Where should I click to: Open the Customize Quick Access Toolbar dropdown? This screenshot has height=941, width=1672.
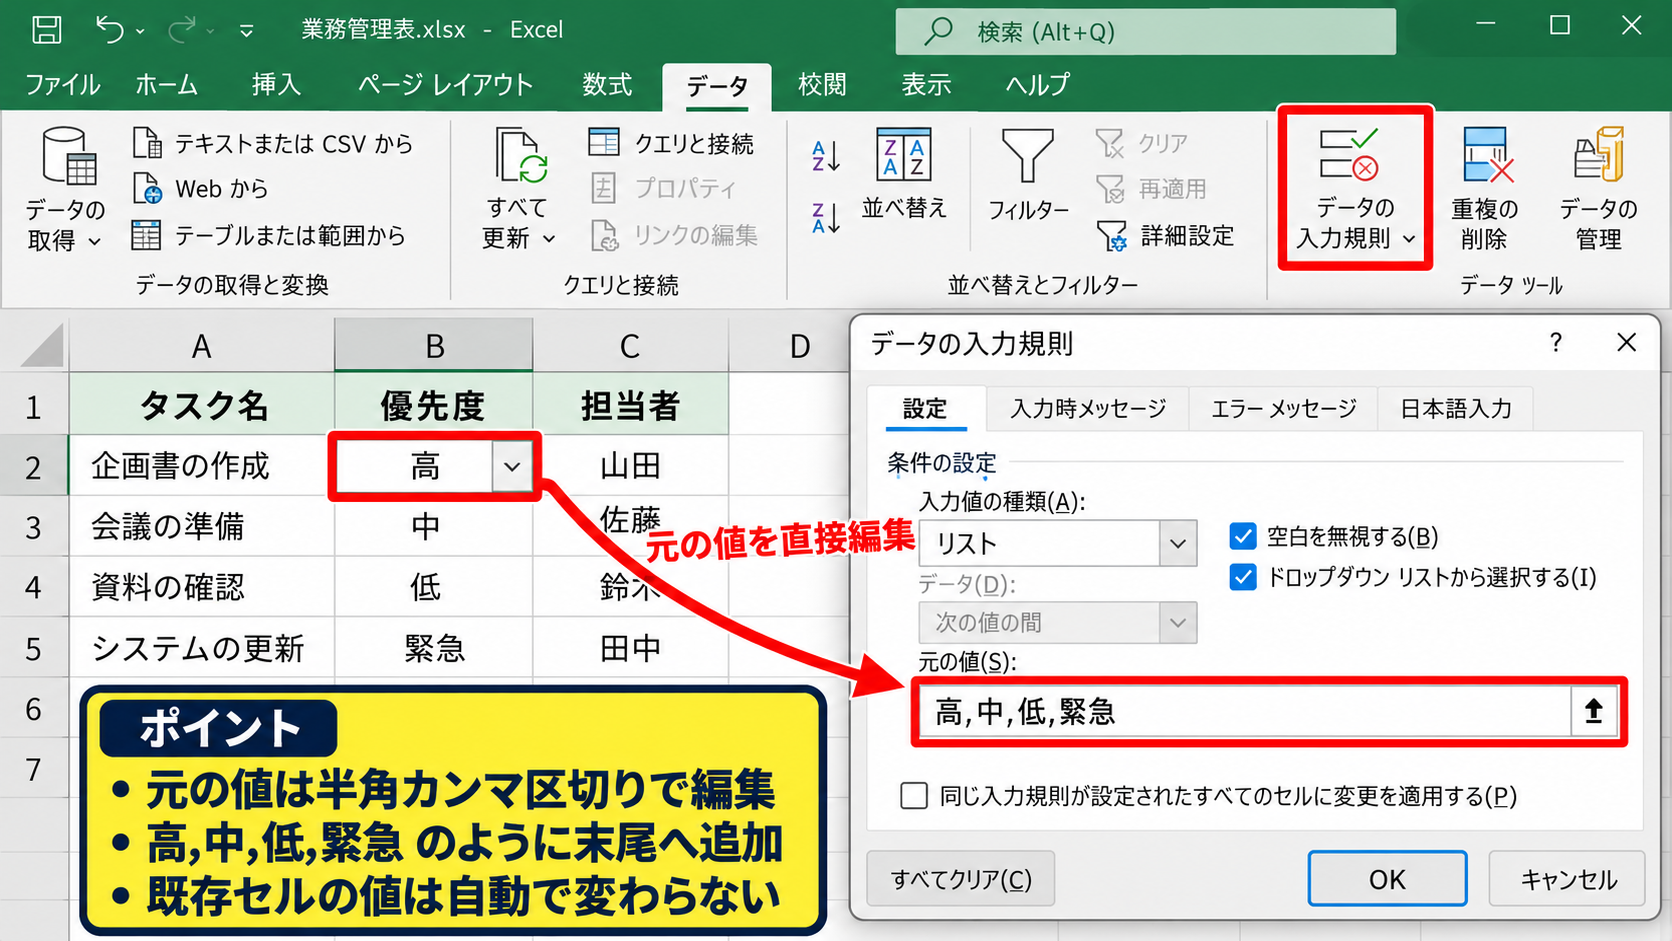(x=246, y=32)
